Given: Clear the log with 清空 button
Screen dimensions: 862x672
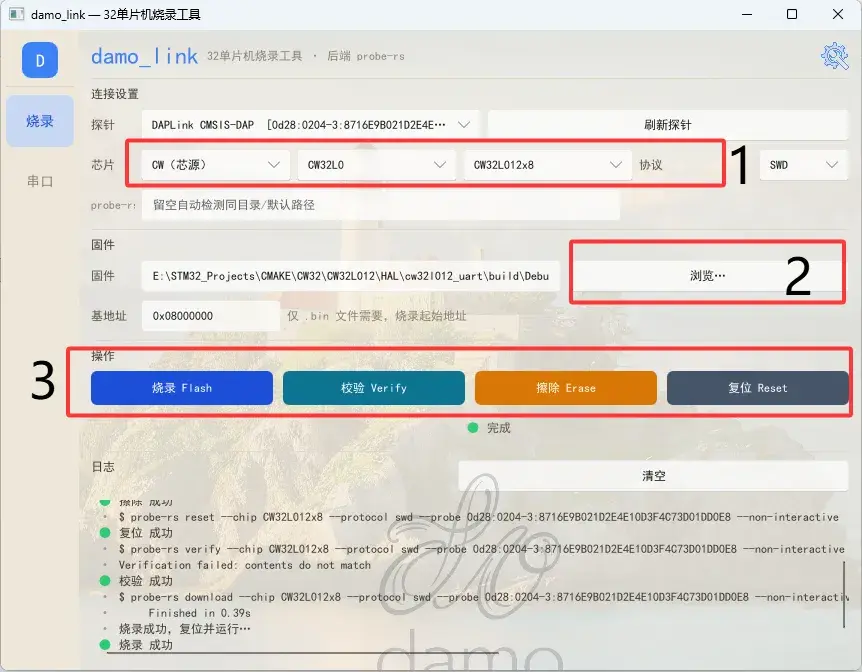Looking at the screenshot, I should [x=653, y=476].
